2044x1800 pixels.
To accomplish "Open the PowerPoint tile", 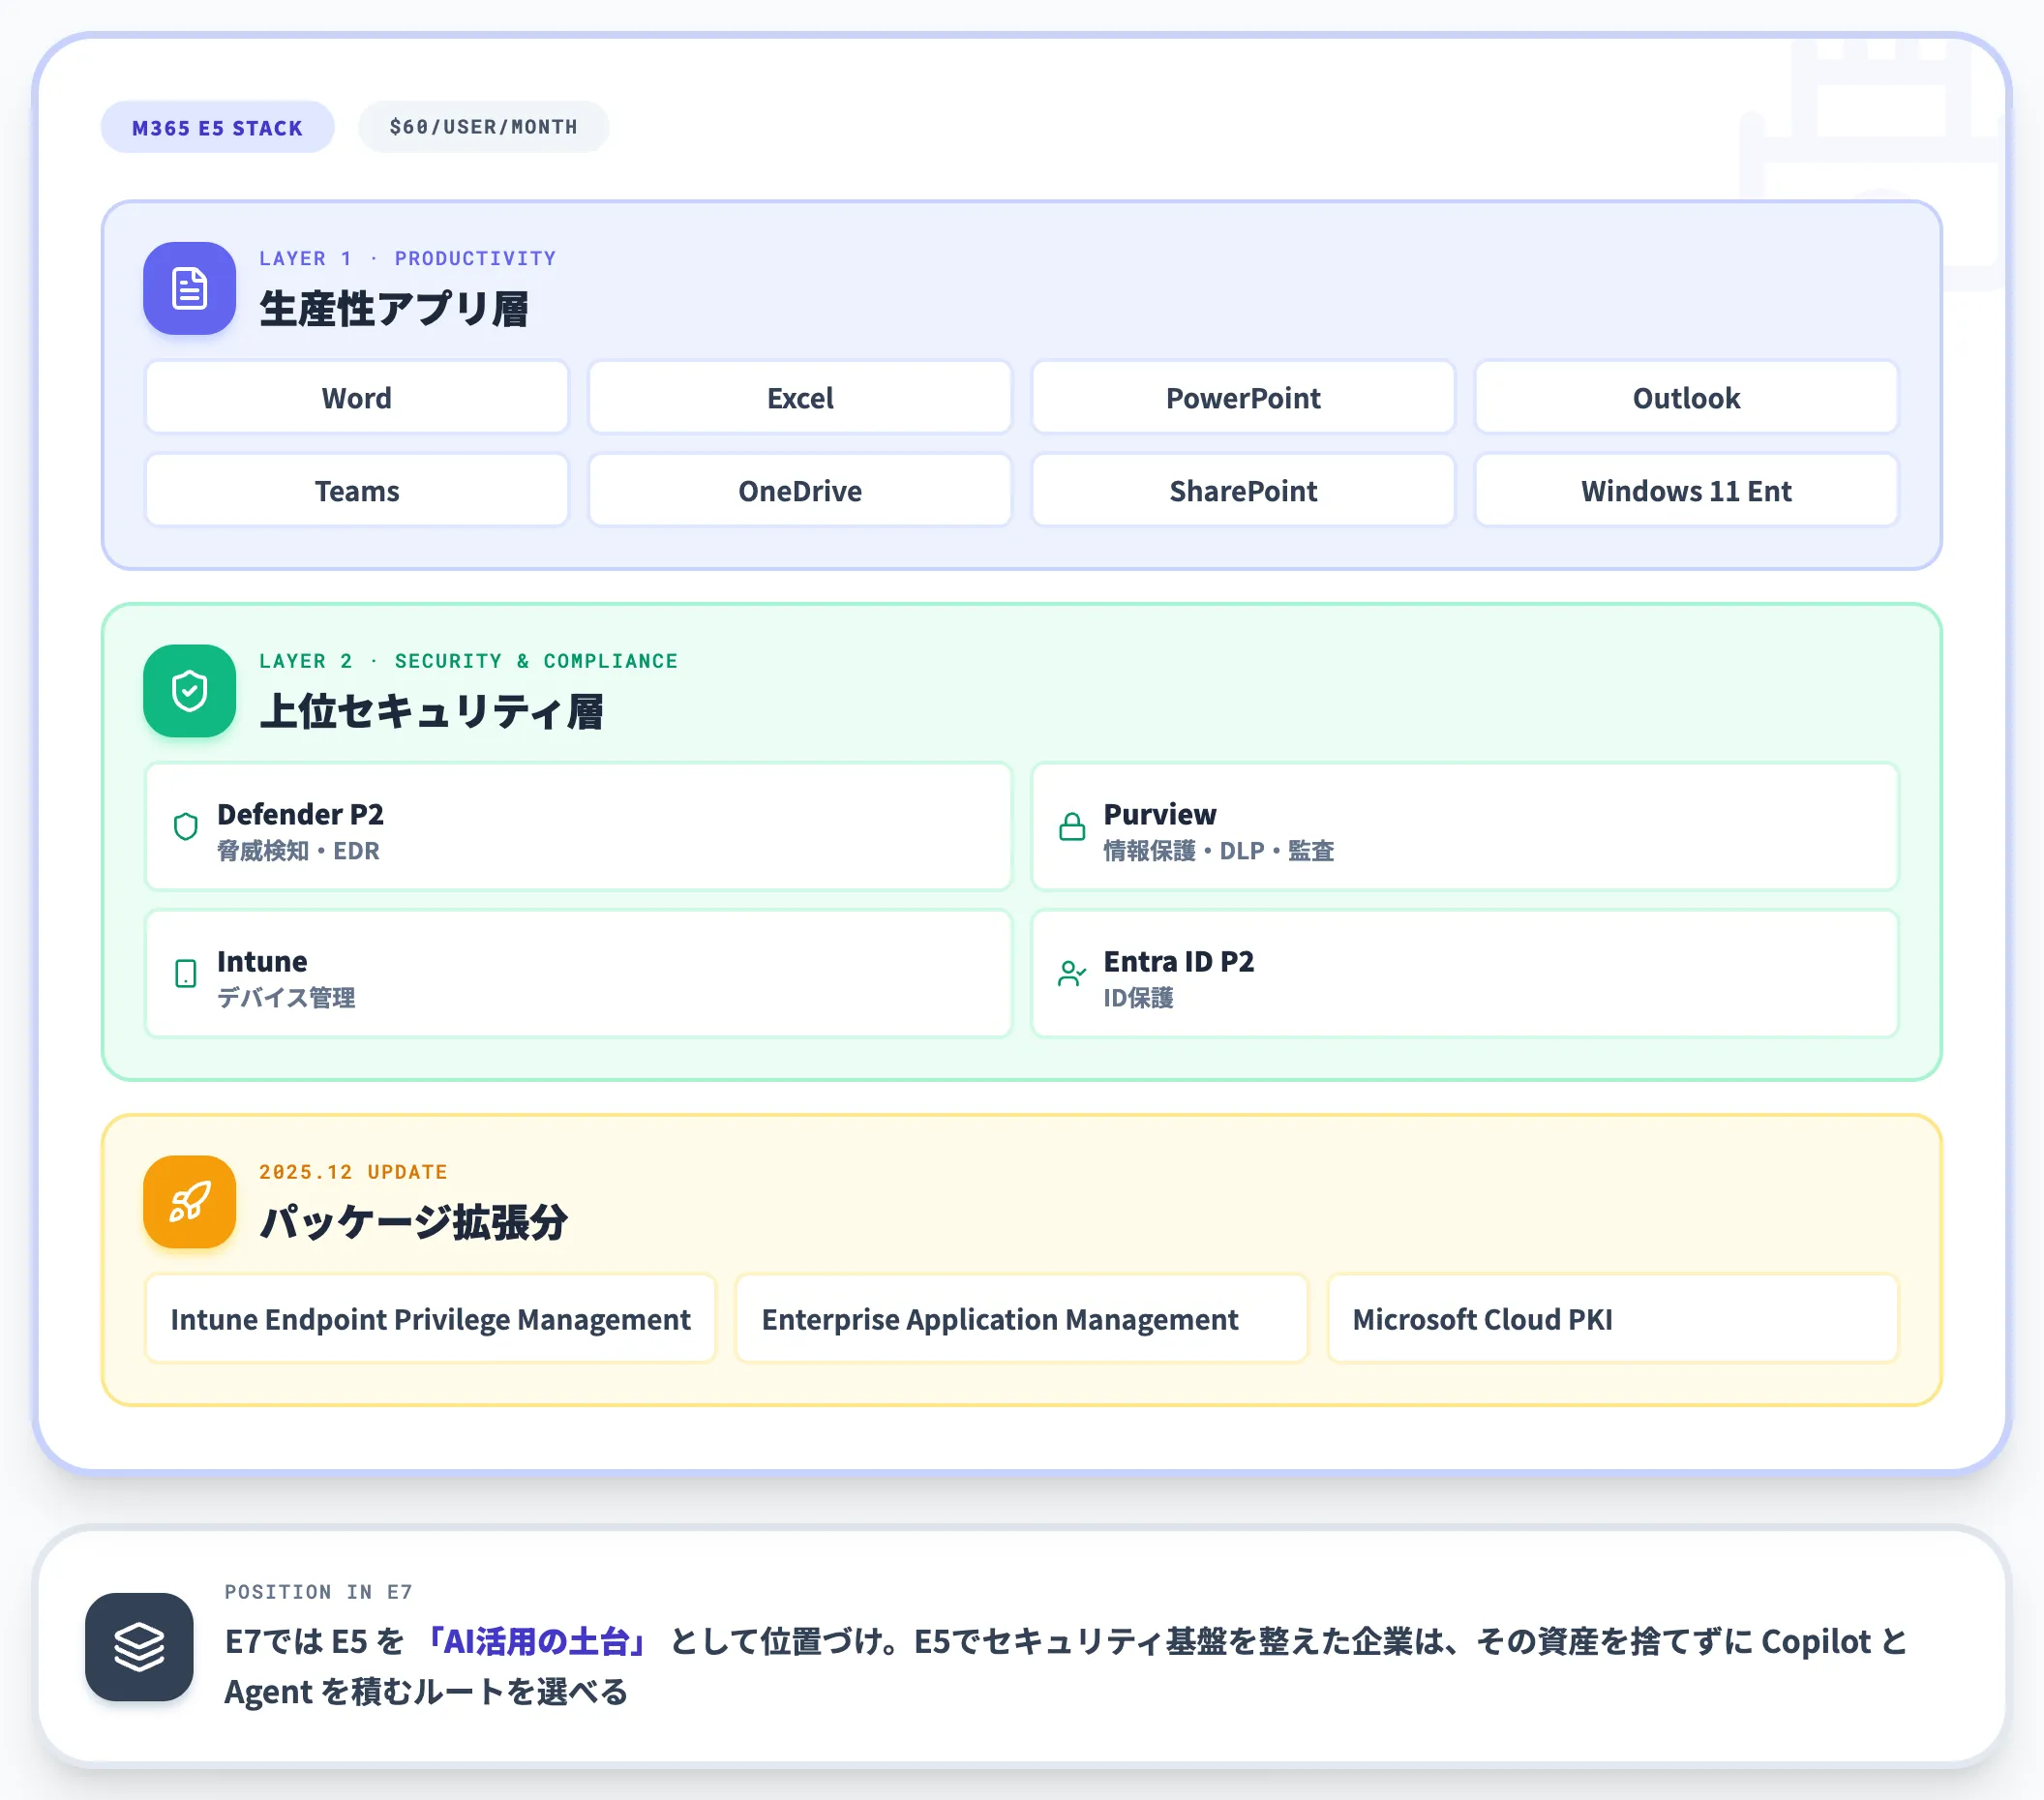I will point(1243,398).
